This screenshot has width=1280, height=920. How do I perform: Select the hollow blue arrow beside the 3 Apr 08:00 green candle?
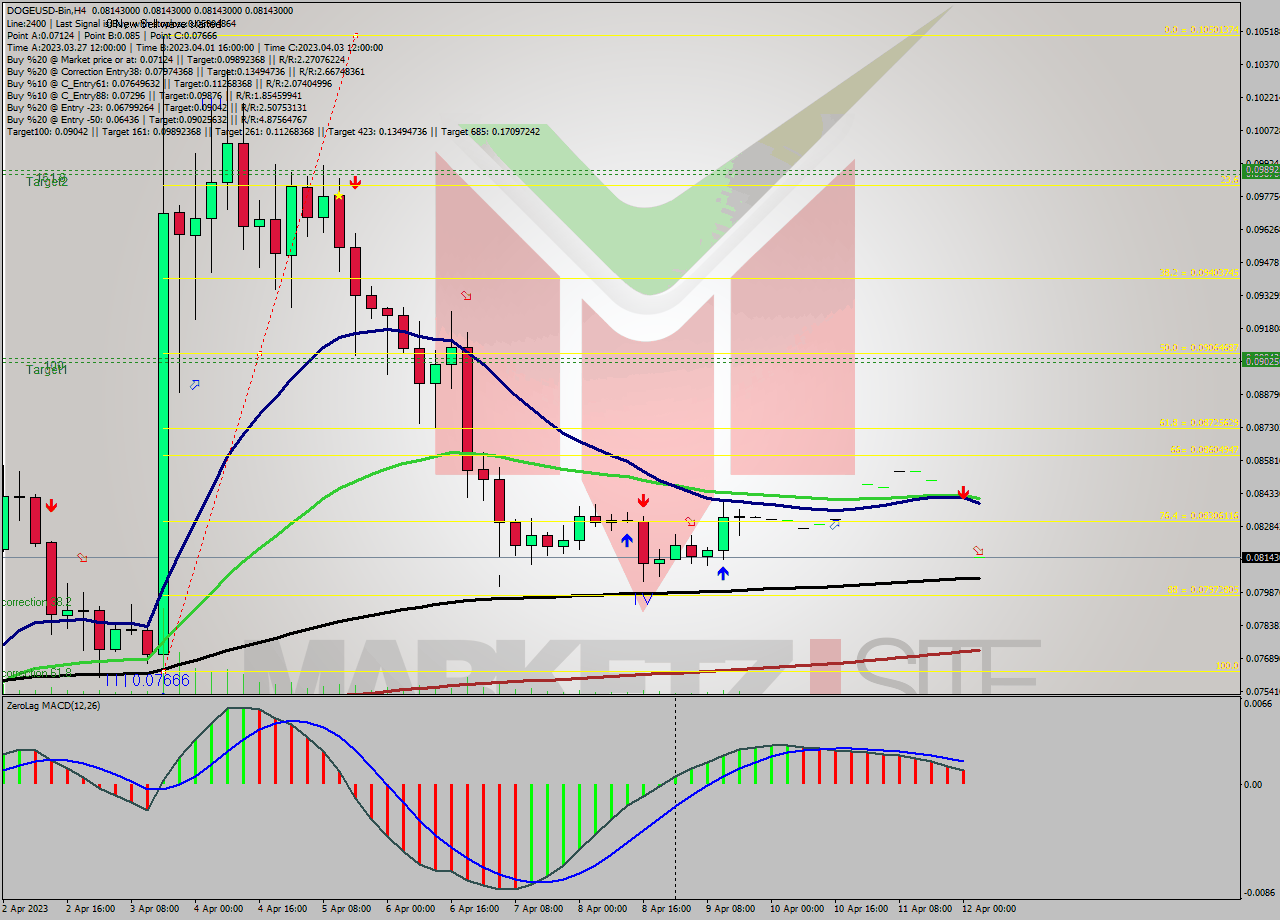point(195,384)
